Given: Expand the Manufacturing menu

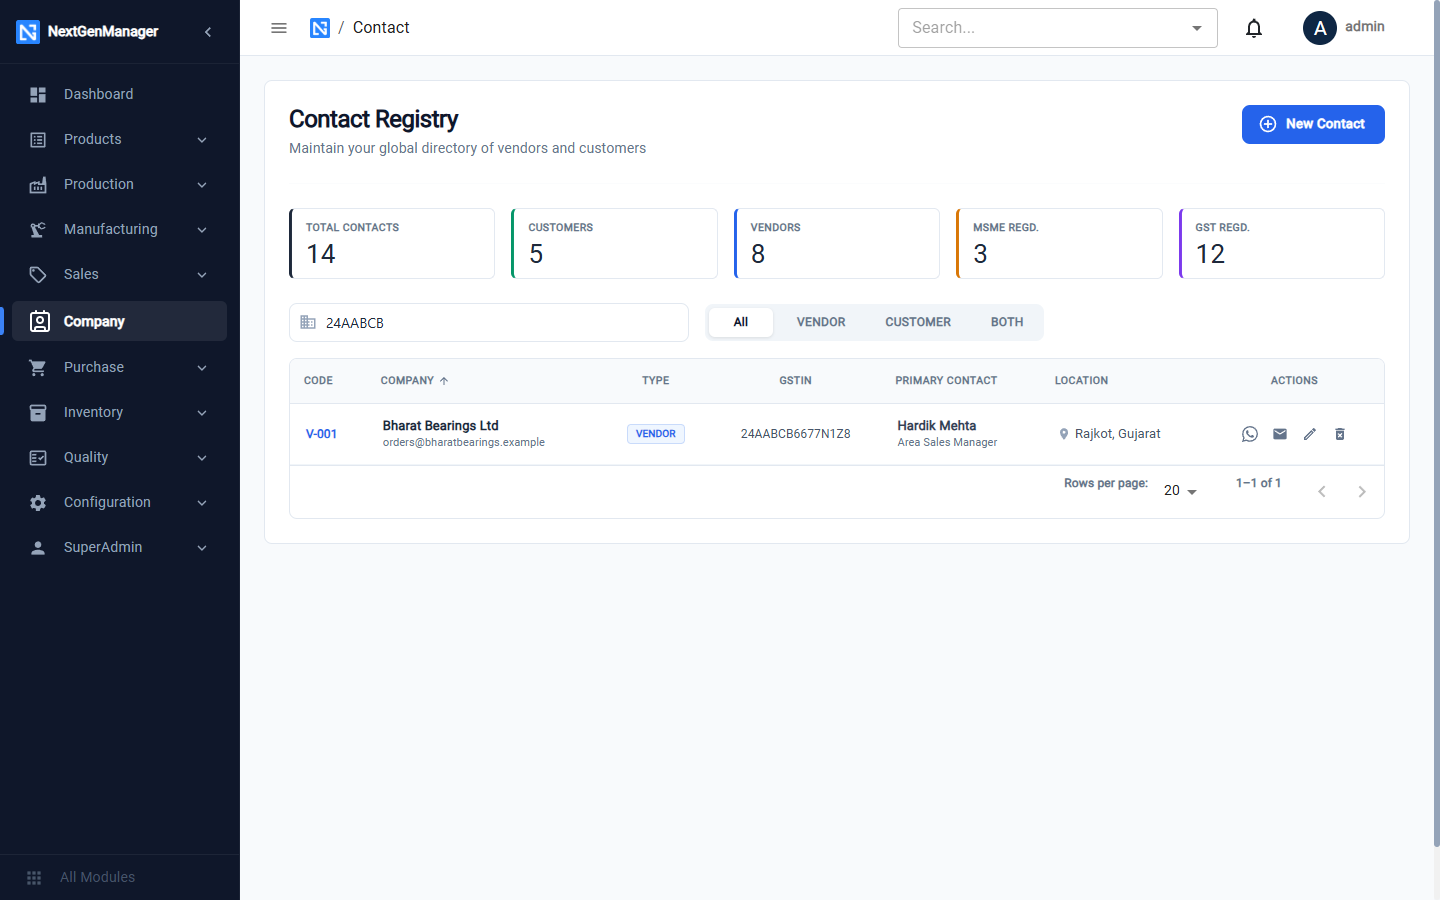Looking at the screenshot, I should pyautogui.click(x=120, y=229).
